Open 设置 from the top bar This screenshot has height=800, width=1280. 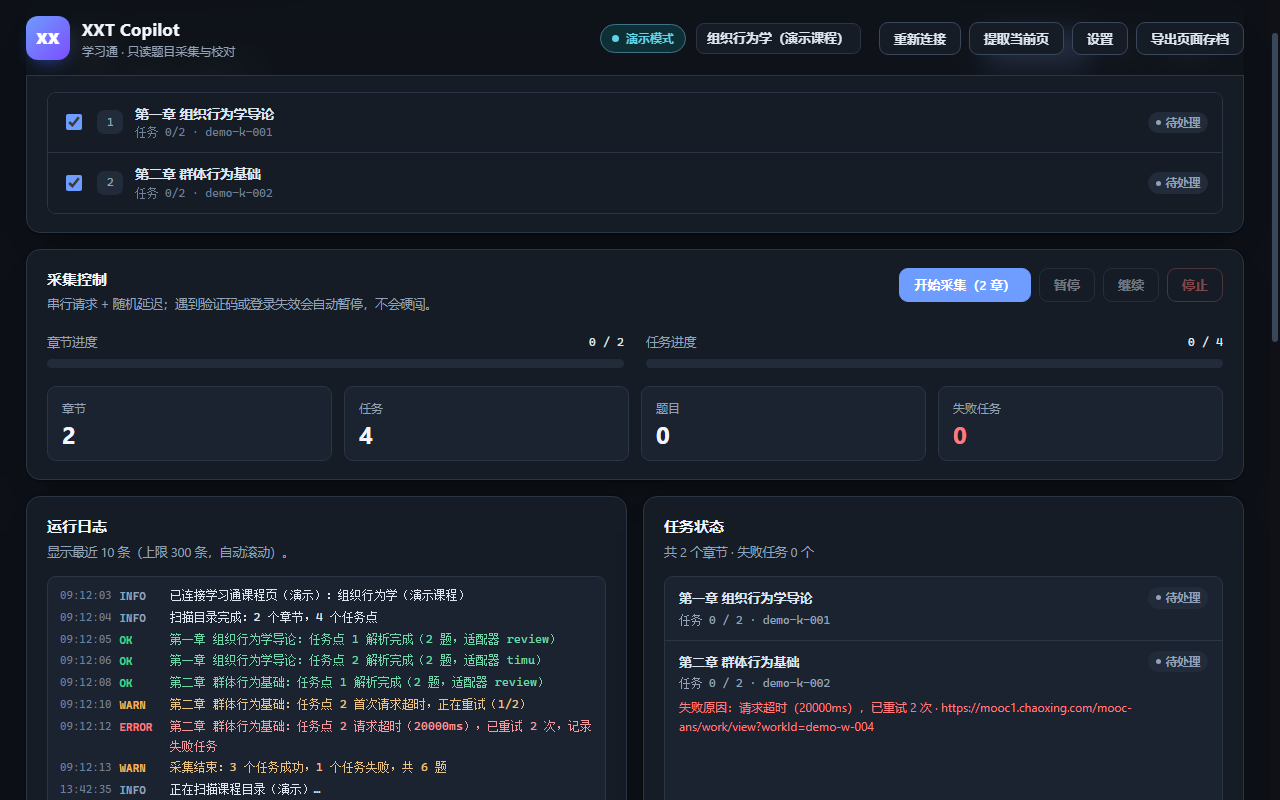(x=1100, y=39)
